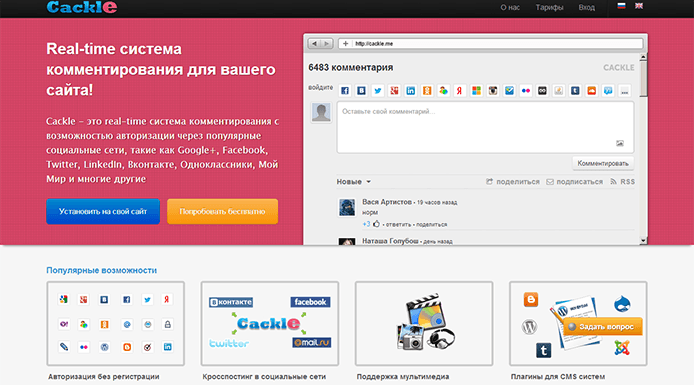Click the Joomla icon in CMS plugins card
This screenshot has height=385, width=694.
click(622, 348)
